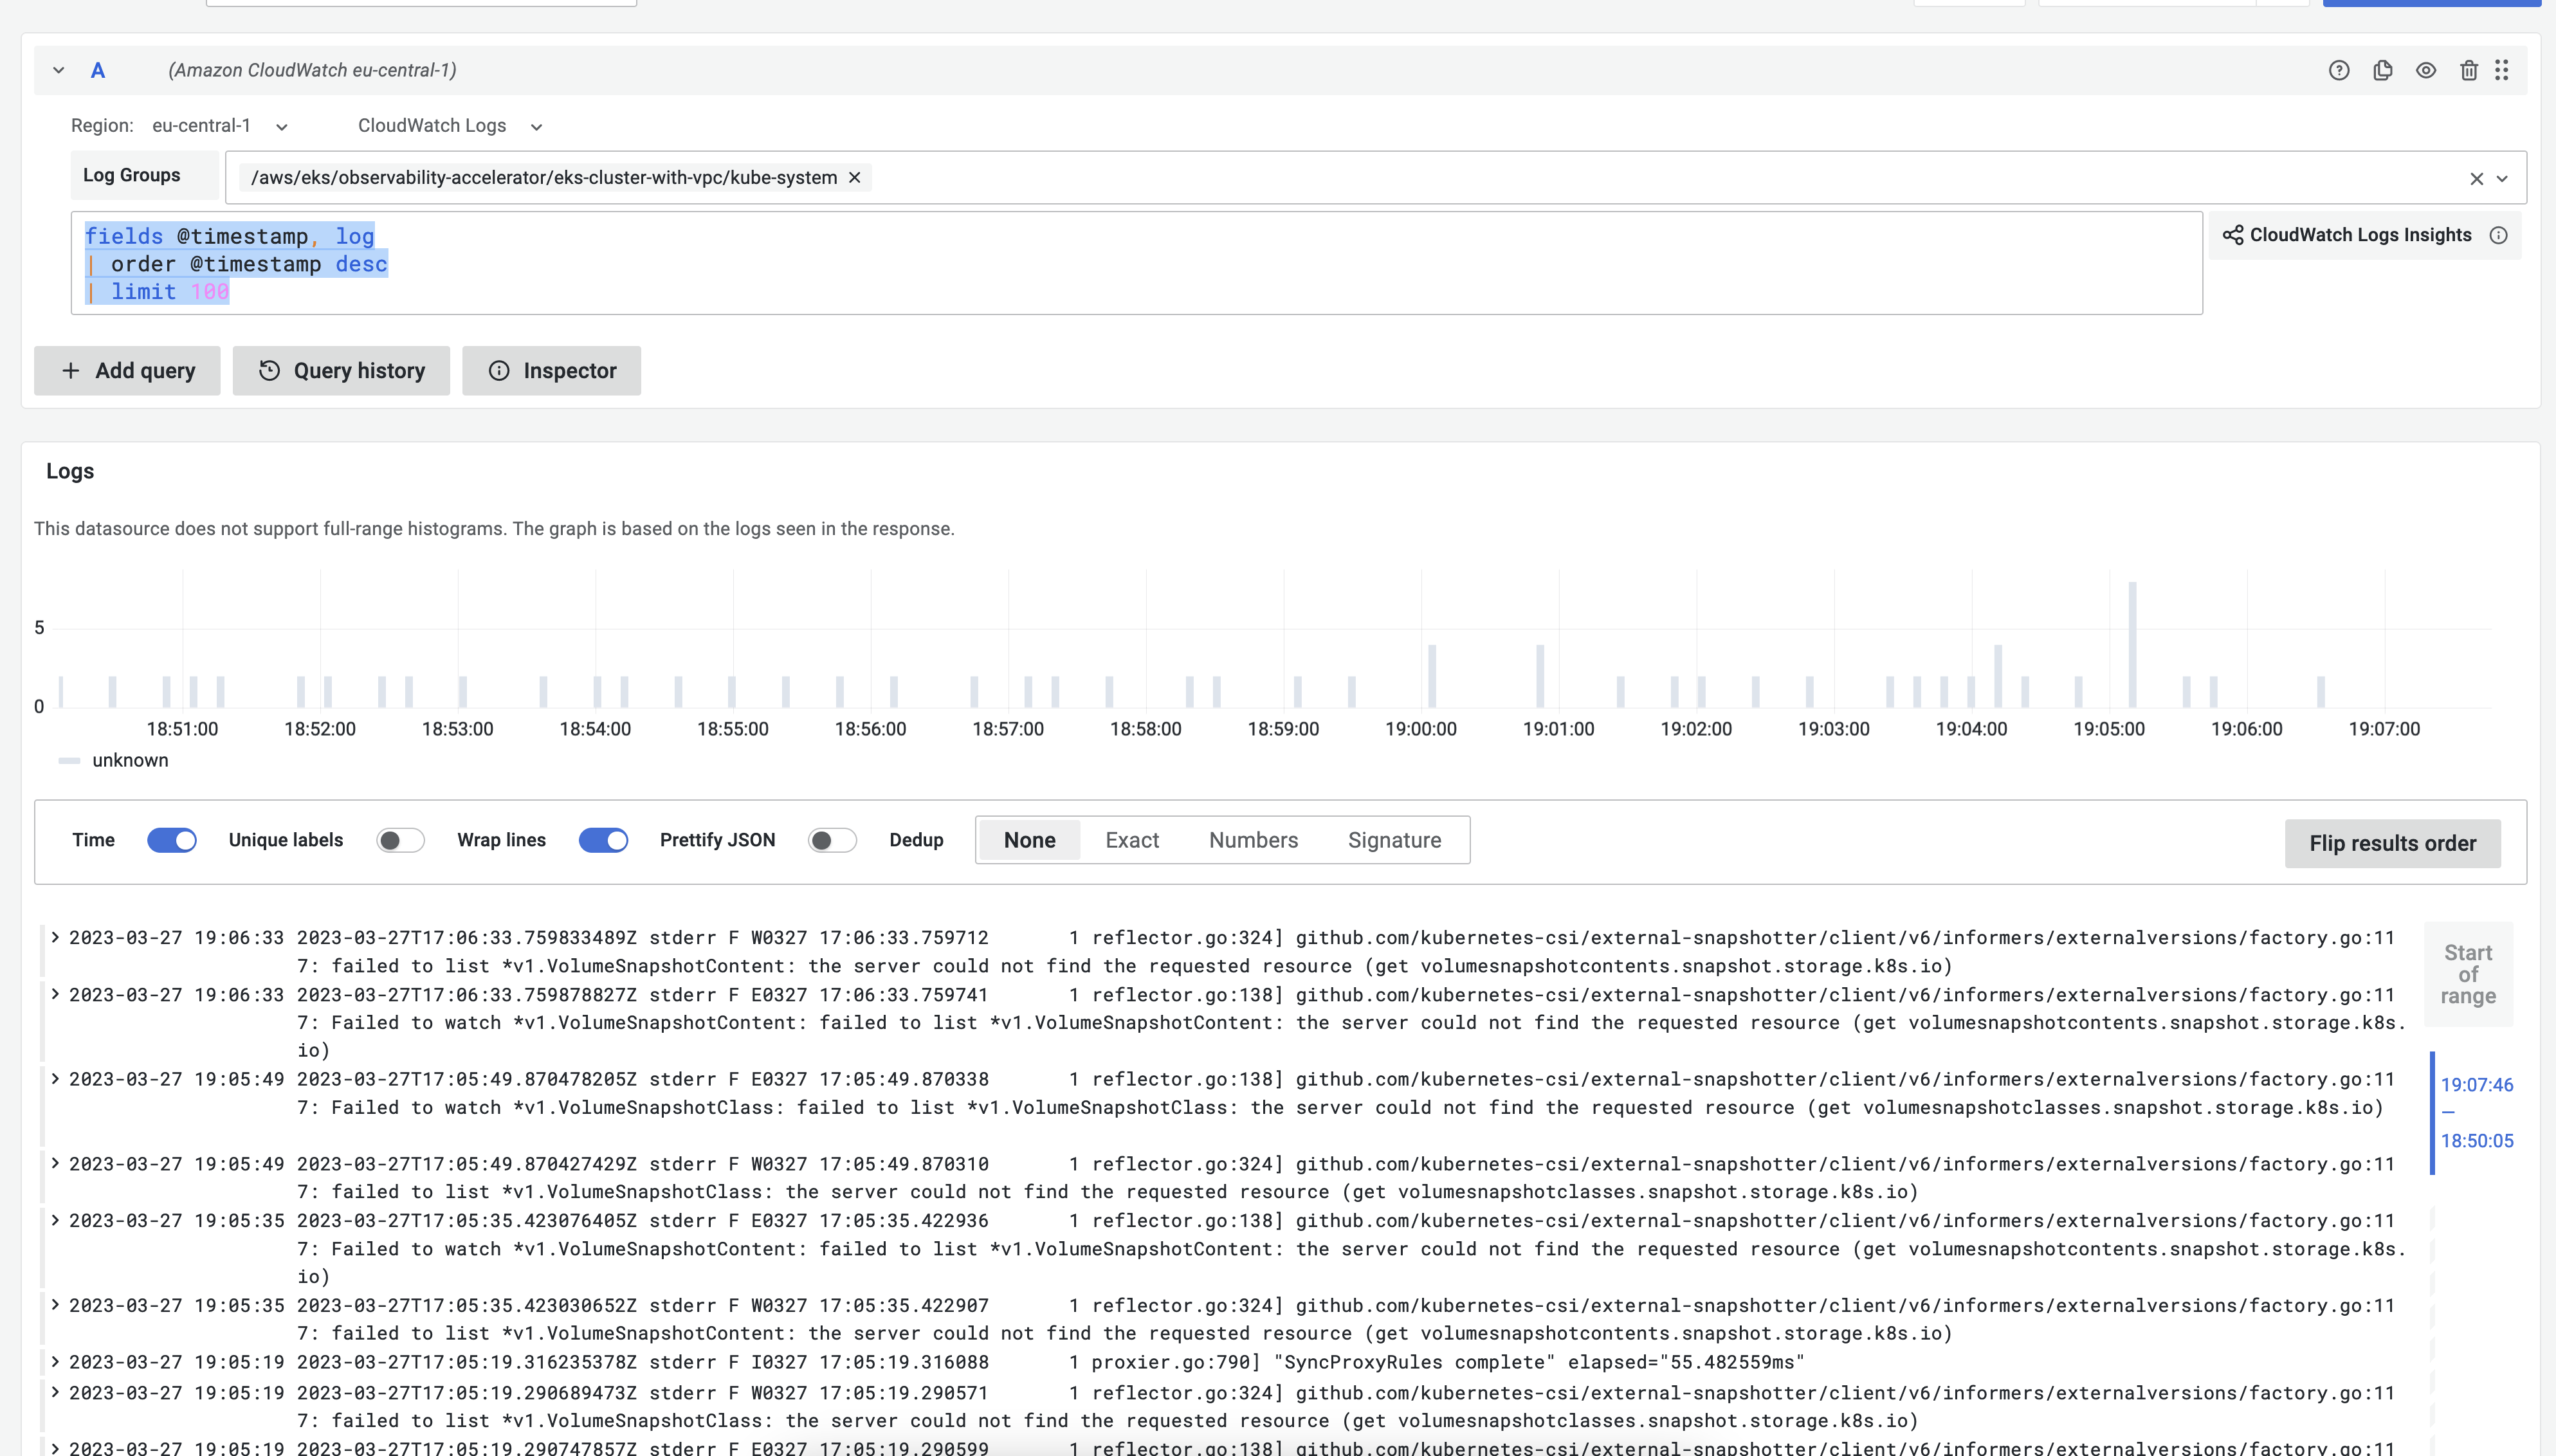Expand the 19:05:35 E0327 log row
Screen dimensions: 2556x1456
coord(55,1220)
